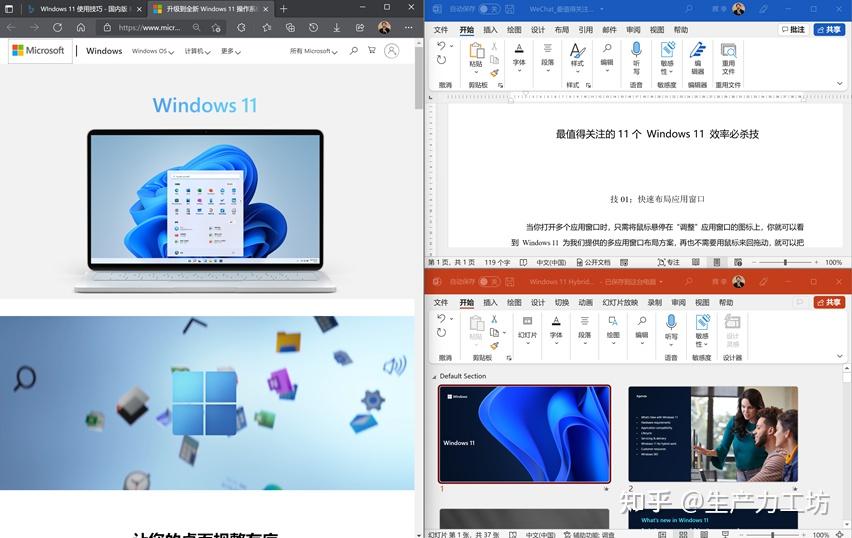Screen dimensions: 852x538
Task: Click 批注 comments button in Word
Action: (x=794, y=30)
